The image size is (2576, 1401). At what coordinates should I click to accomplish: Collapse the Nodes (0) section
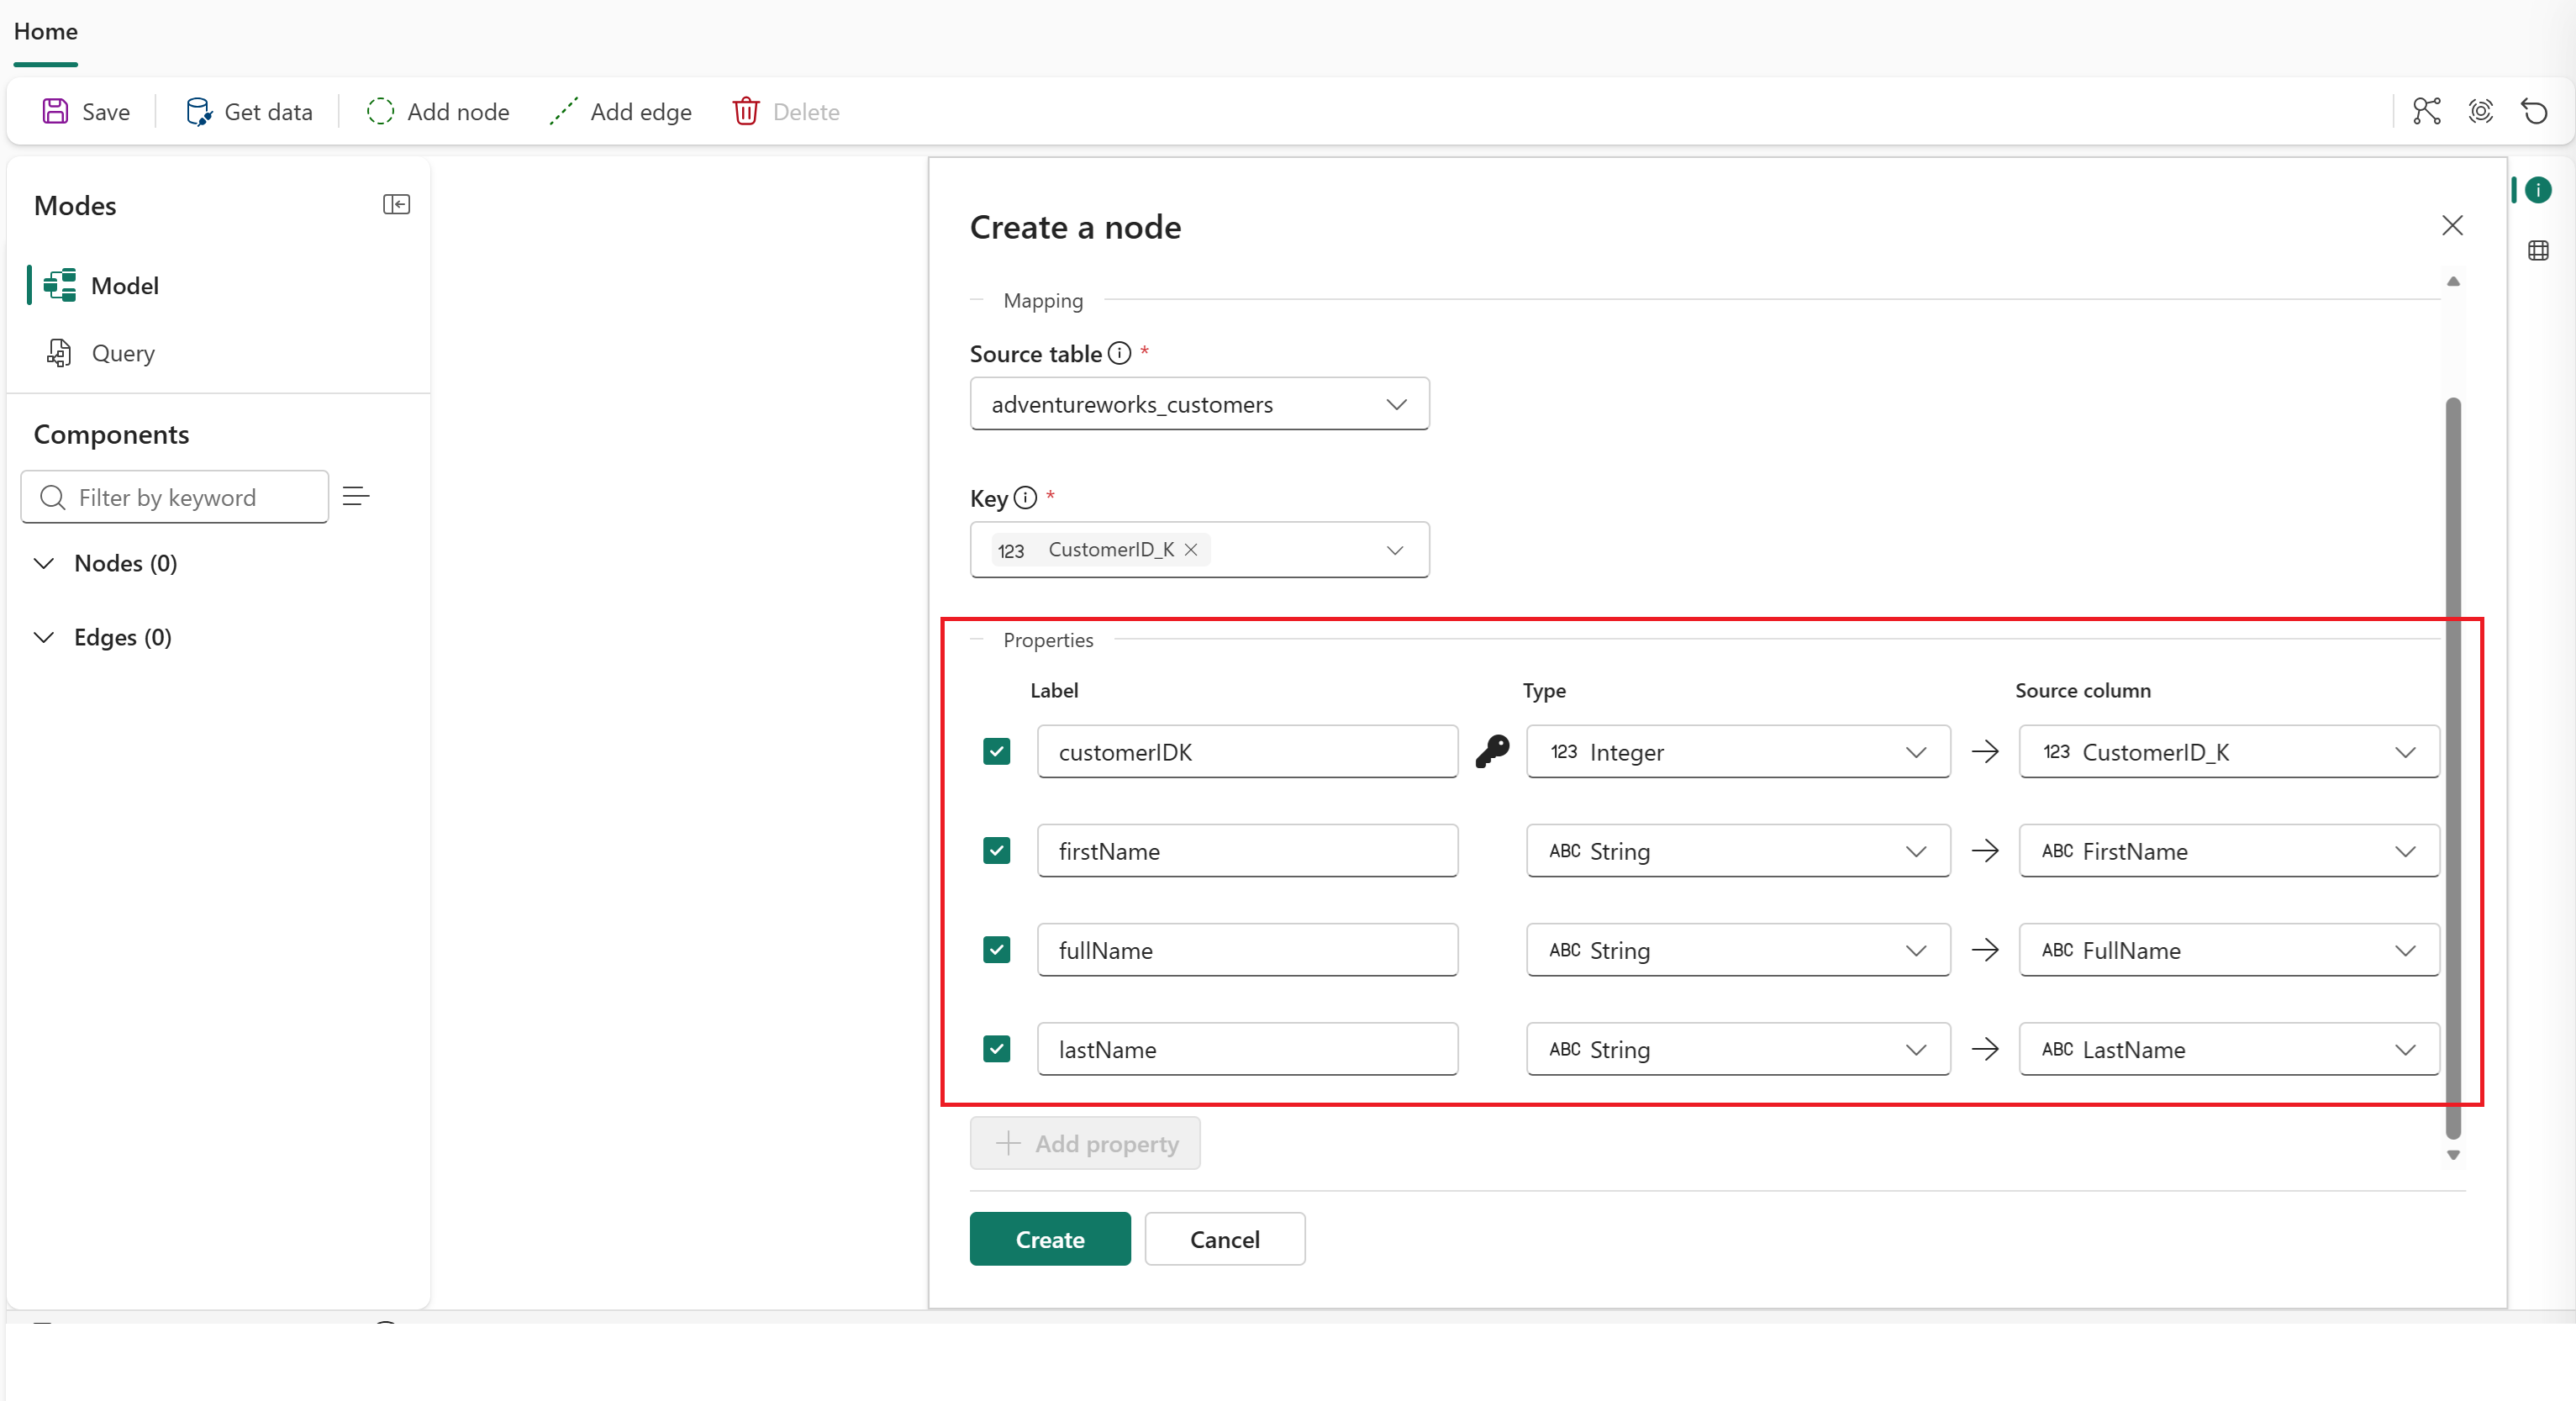click(44, 563)
